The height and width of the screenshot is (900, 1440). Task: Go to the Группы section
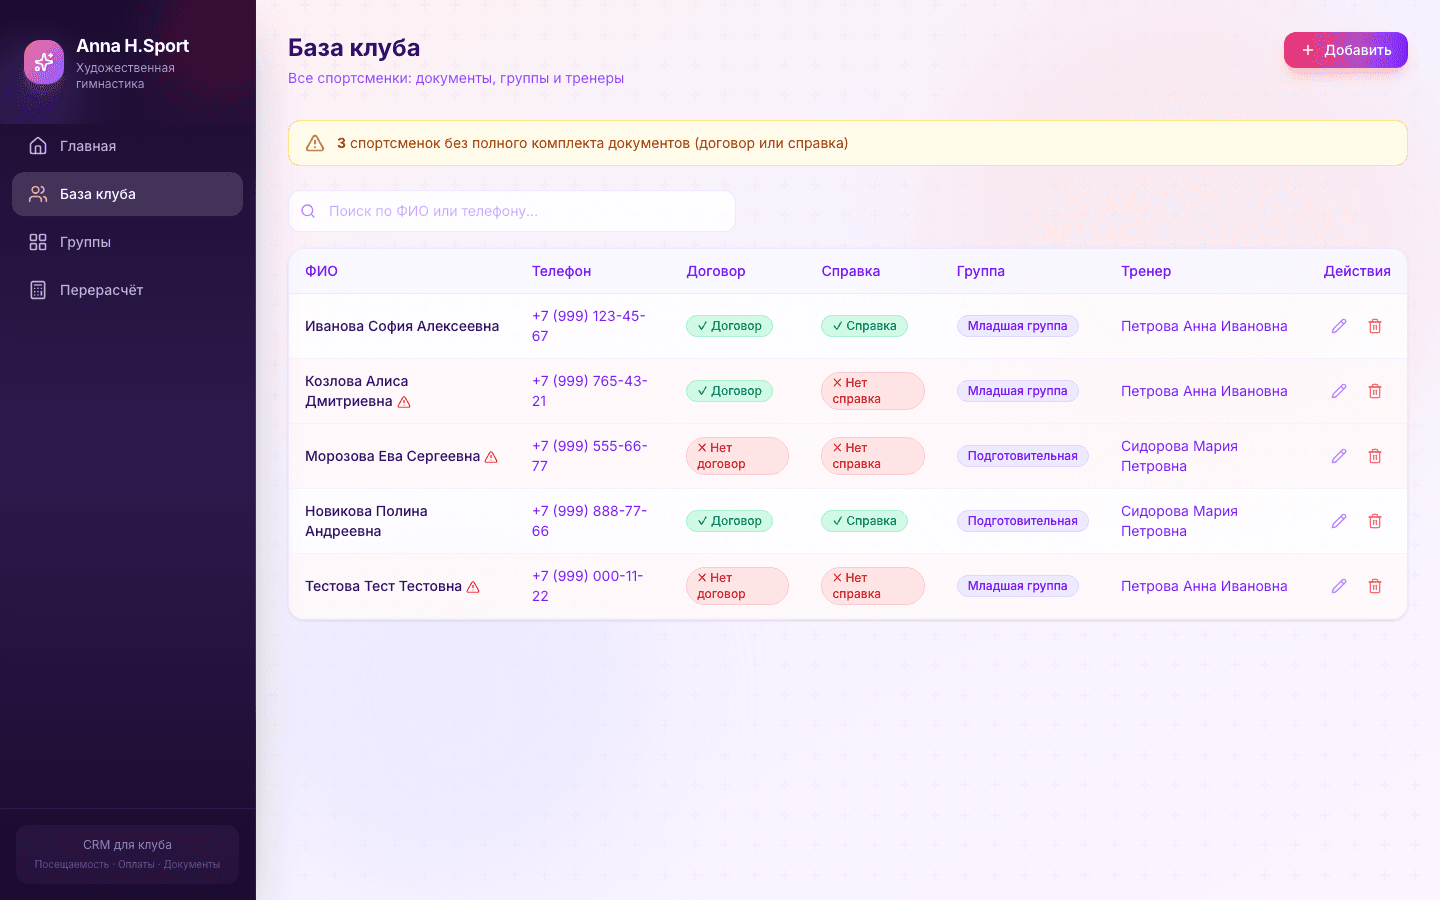click(127, 242)
